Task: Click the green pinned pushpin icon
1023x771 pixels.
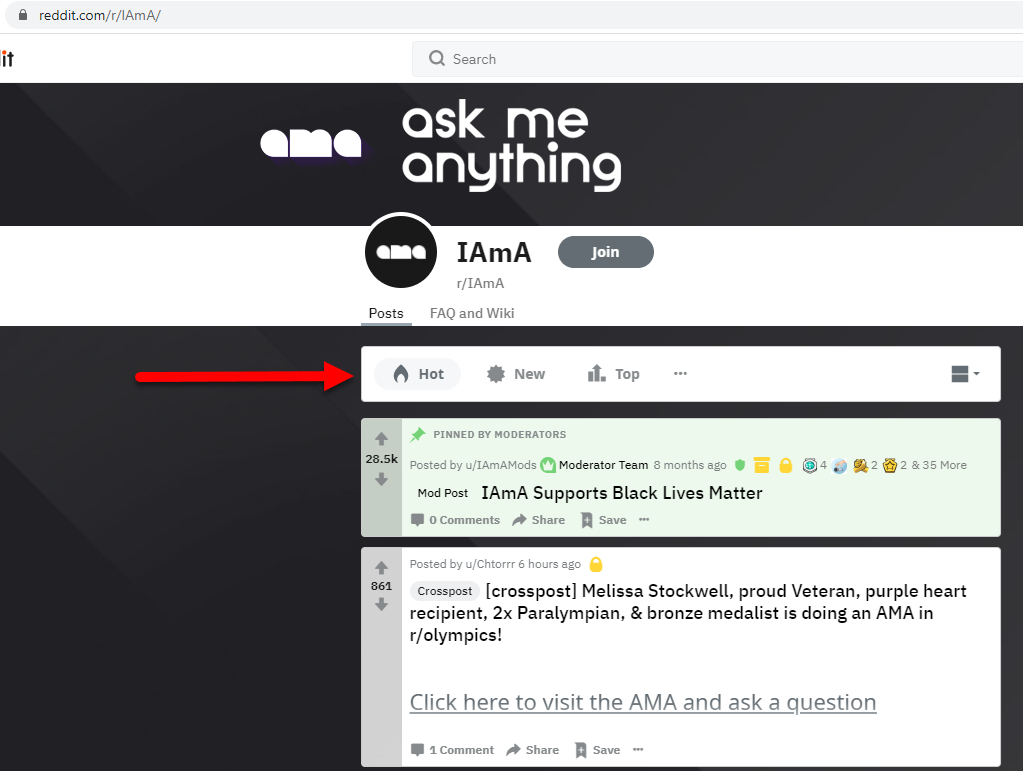Action: pos(418,434)
